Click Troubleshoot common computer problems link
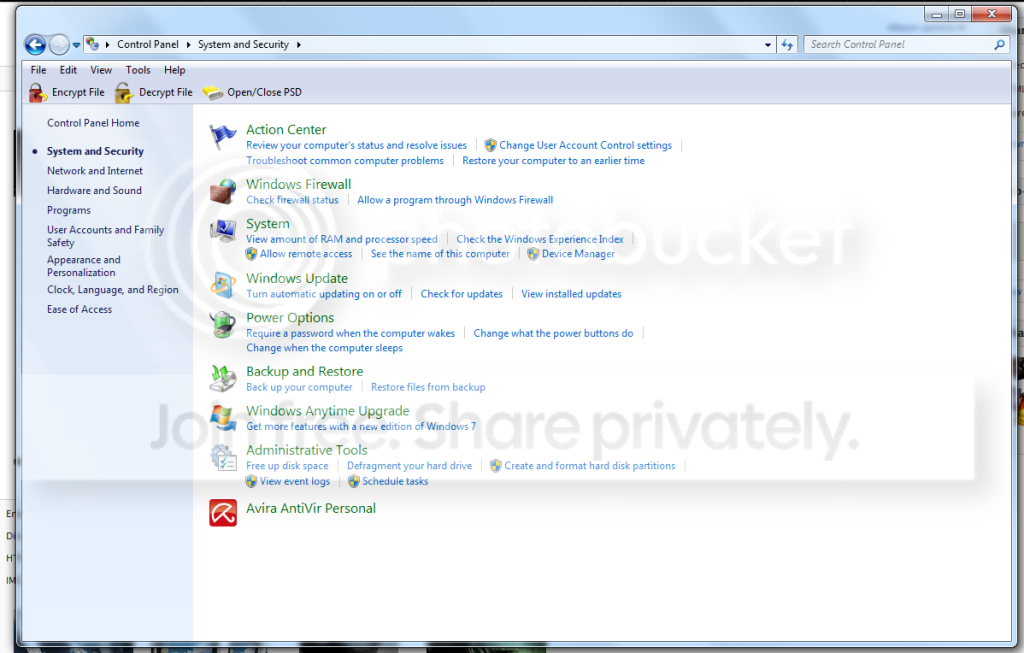1024x653 pixels. [x=345, y=161]
